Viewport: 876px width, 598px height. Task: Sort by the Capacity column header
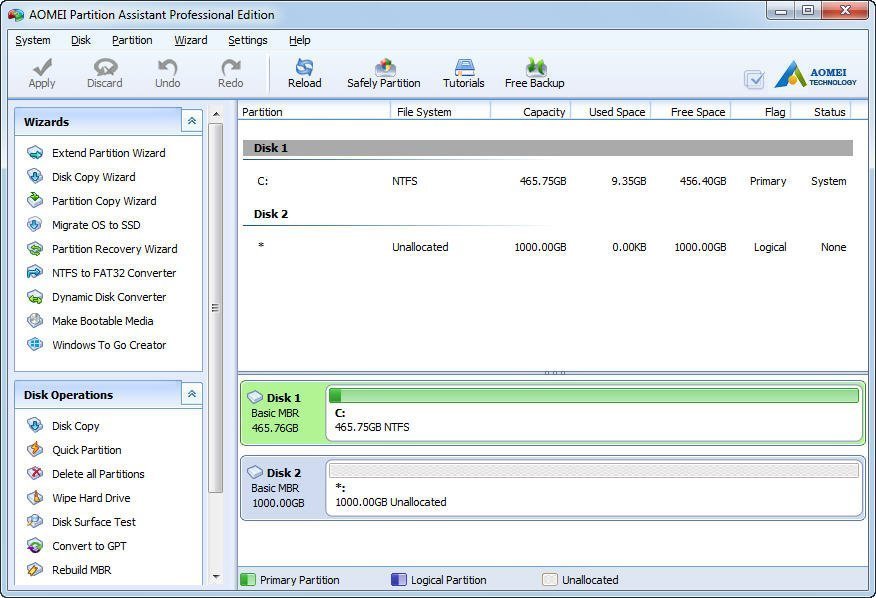[530, 112]
